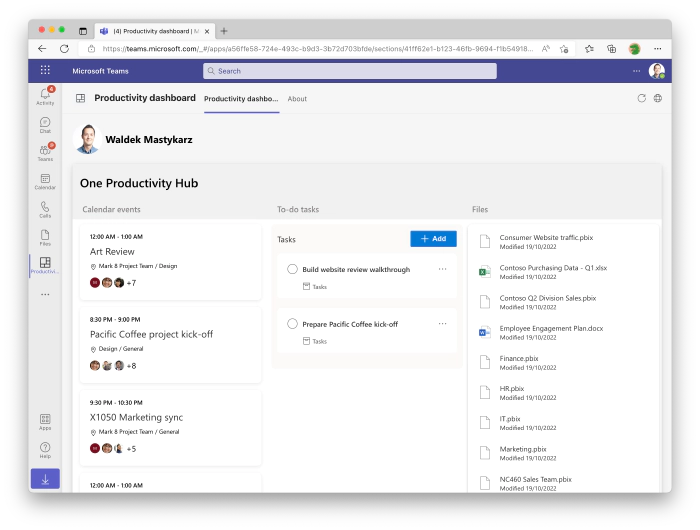
Task: Open IT.pbix file
Action: click(x=510, y=419)
